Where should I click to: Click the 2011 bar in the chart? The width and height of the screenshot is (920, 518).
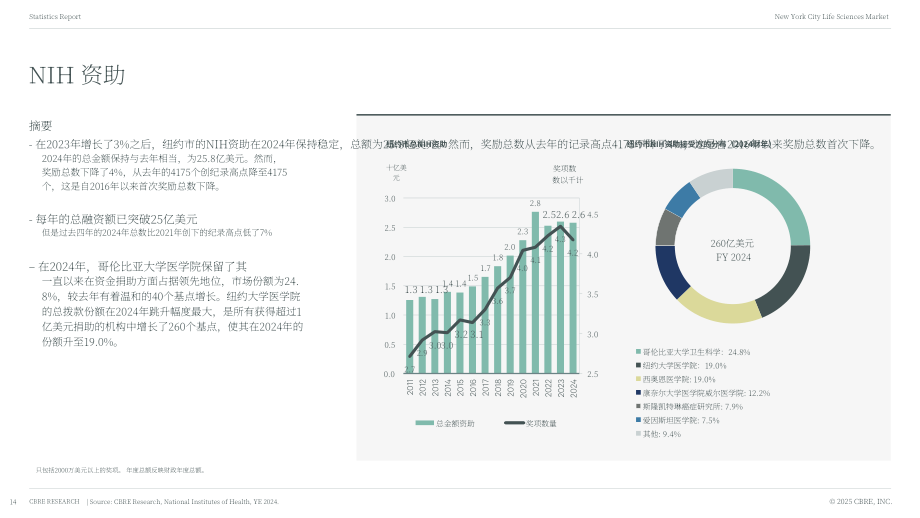410,337
